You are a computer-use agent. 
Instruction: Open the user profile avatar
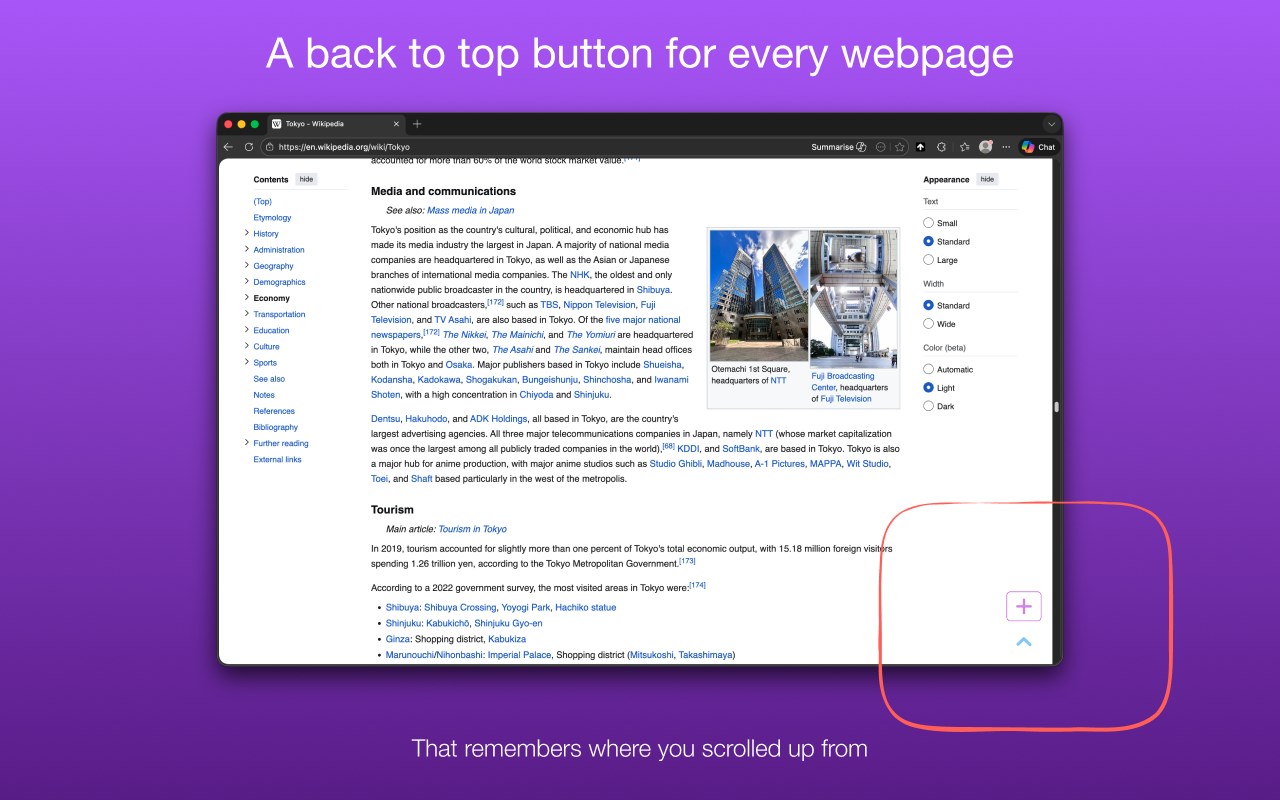click(x=985, y=147)
